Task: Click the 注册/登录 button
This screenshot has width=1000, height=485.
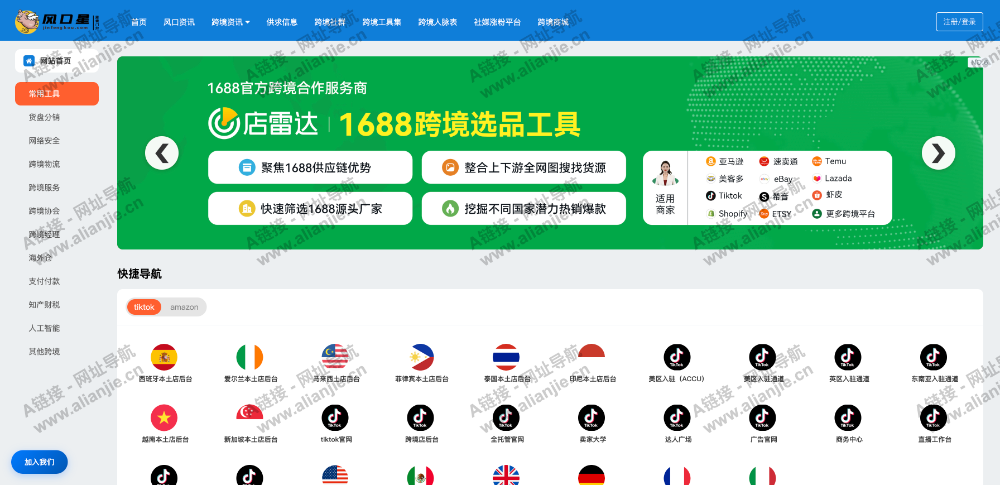Action: 959,21
